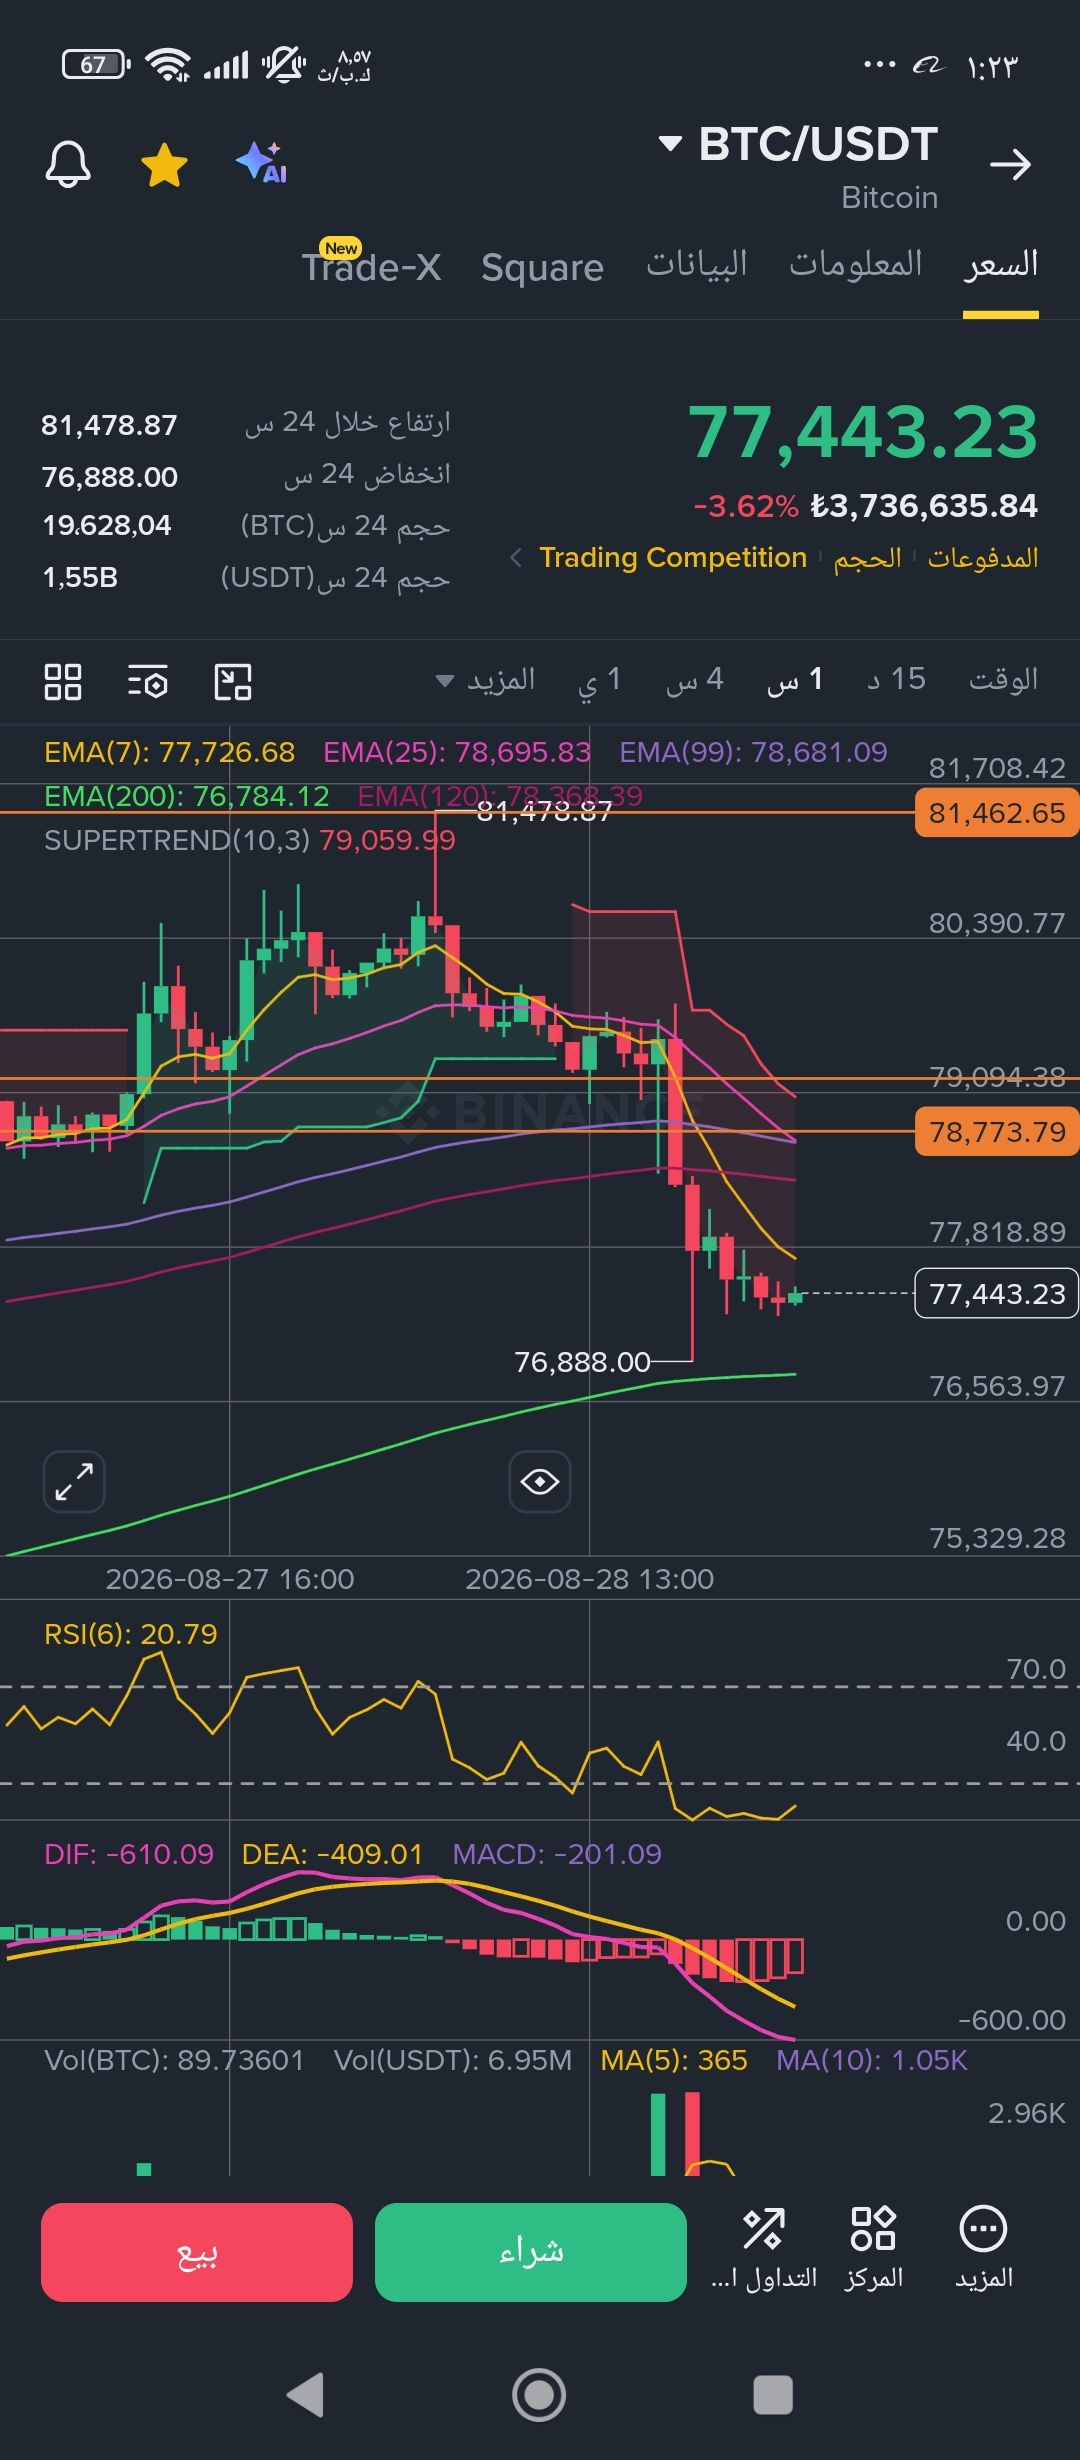Expand the BTC/USDT pair selector arrow
This screenshot has height=2460, width=1080.
(x=670, y=144)
